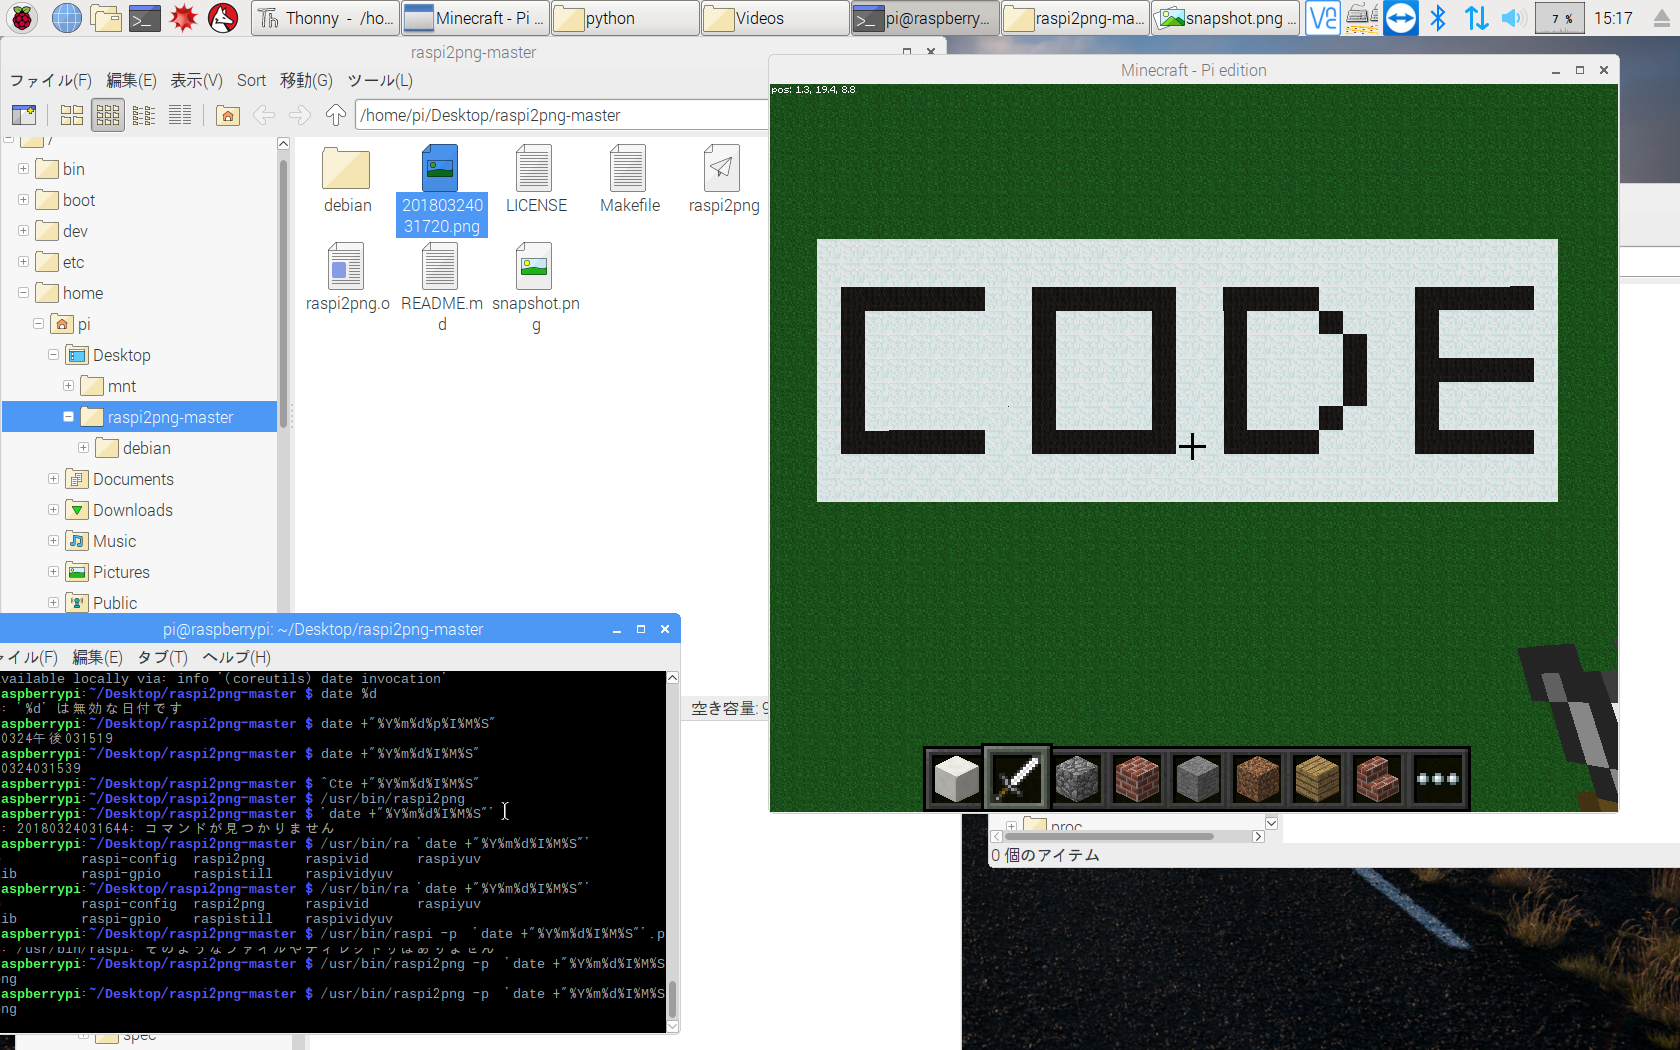Go up to parent folder
This screenshot has height=1050, width=1680.
tap(336, 115)
